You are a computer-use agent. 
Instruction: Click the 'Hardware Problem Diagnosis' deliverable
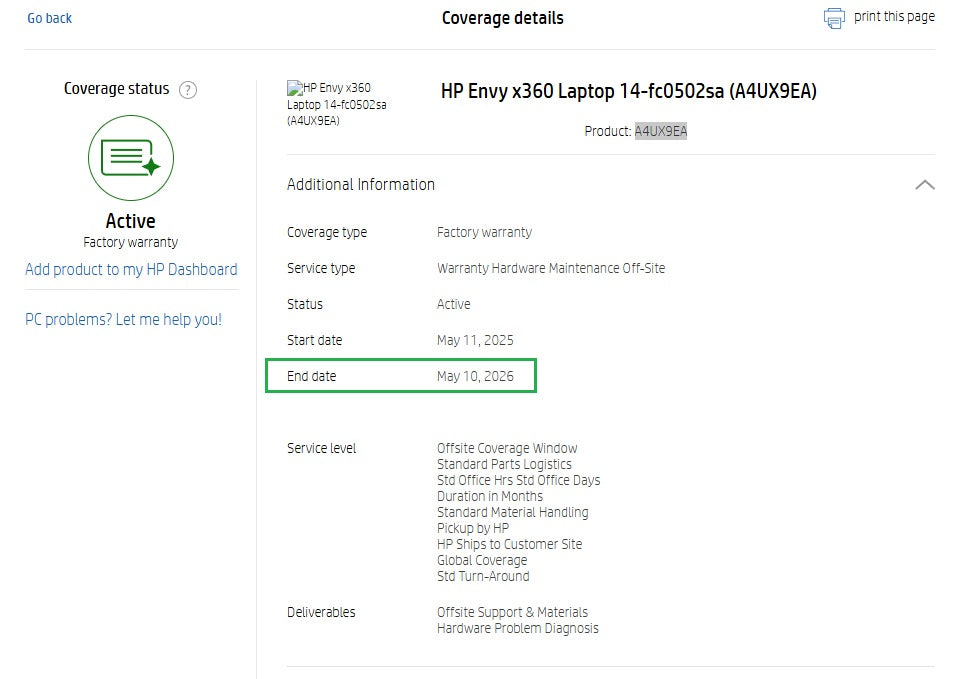518,628
